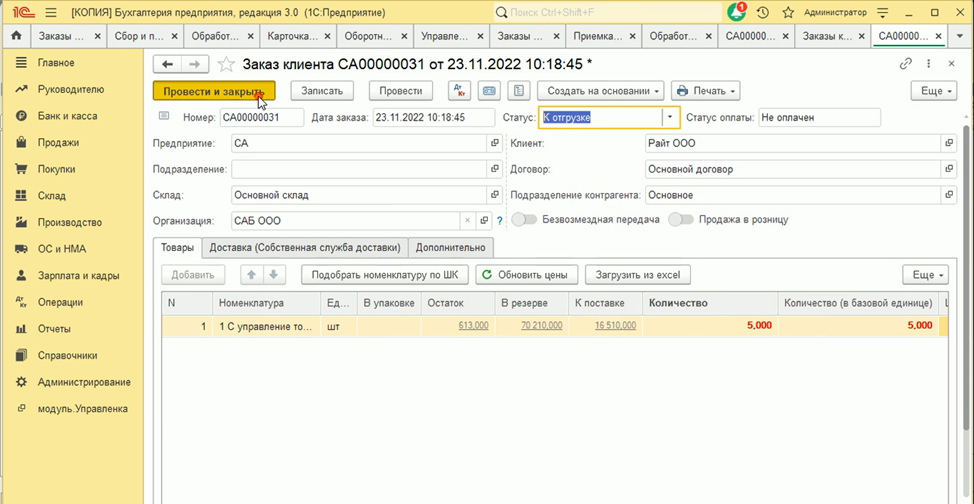This screenshot has height=504, width=974.
Task: Click the report icon left of Создать на основании
Action: (x=519, y=91)
